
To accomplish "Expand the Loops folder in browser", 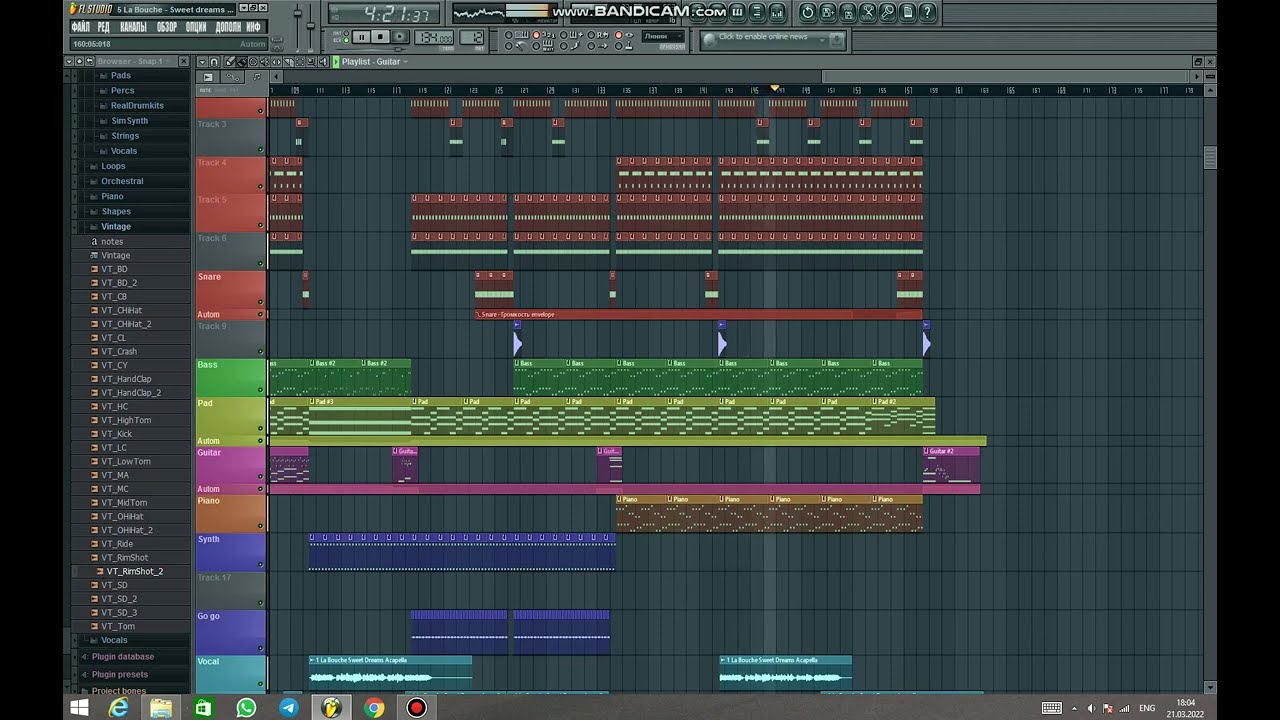I will pos(113,166).
